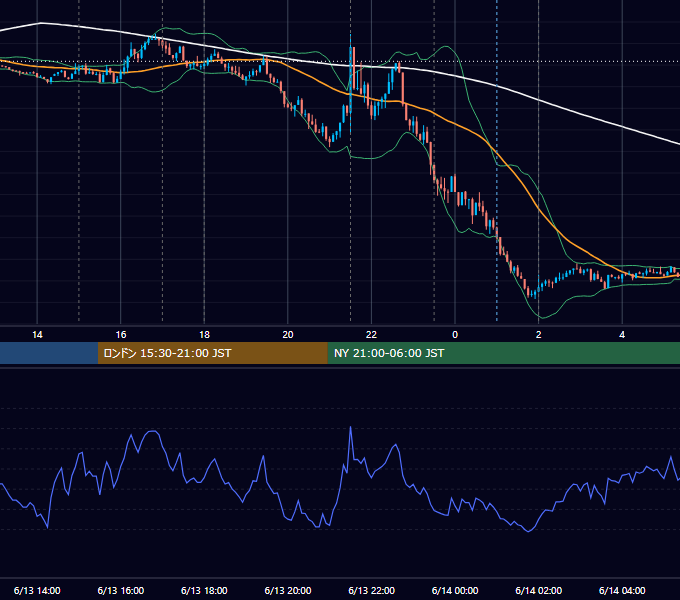
Task: Select the 18 hour label on price chart
Action: [x=204, y=335]
